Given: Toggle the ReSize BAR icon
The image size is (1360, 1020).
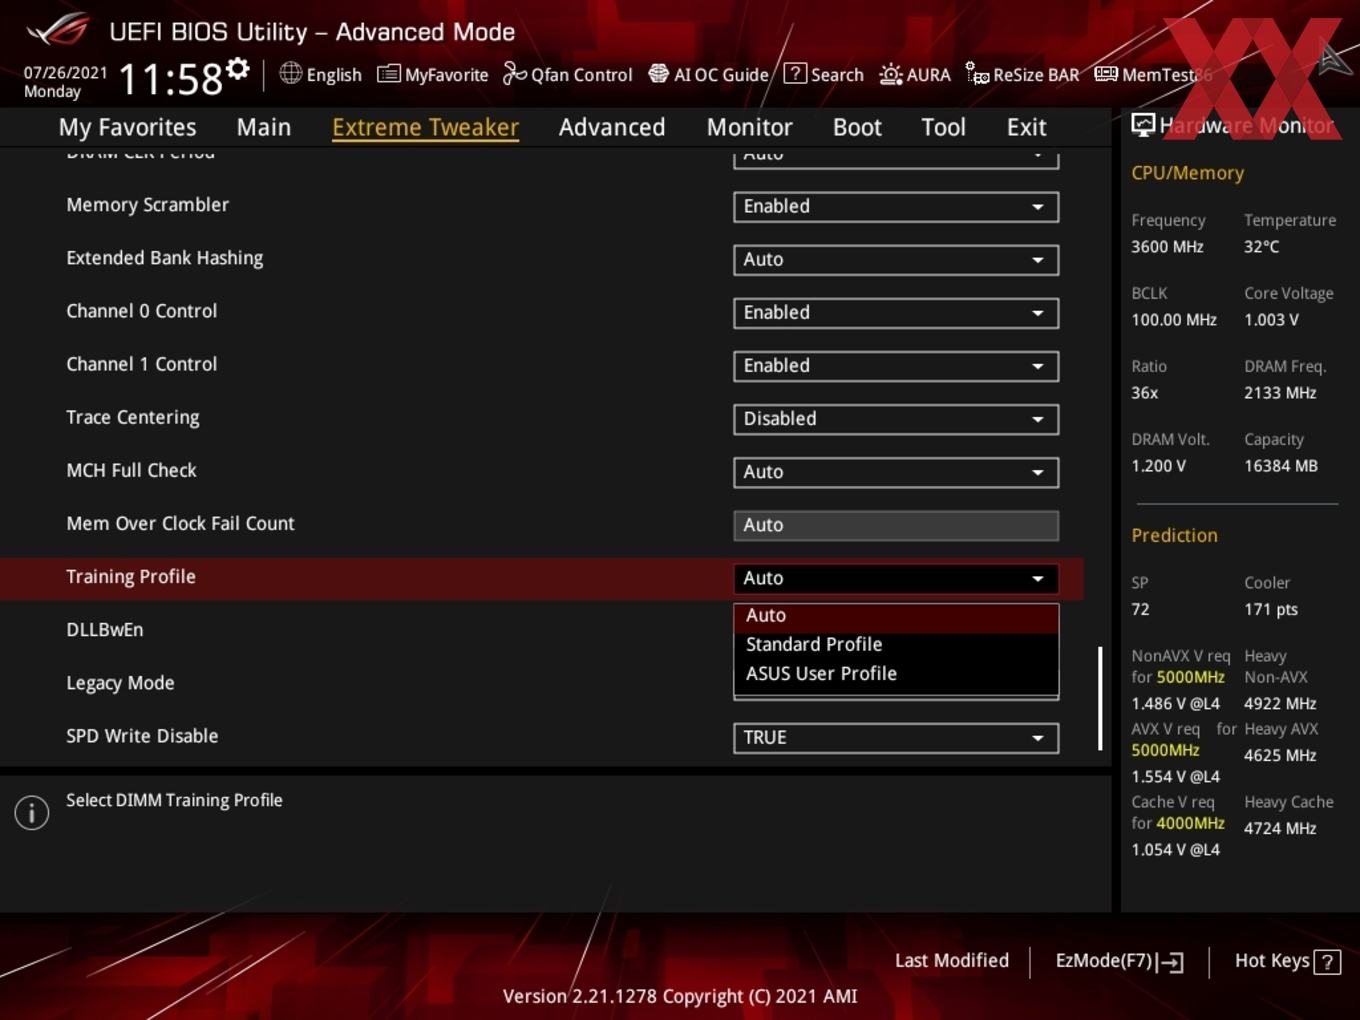Looking at the screenshot, I should 977,73.
